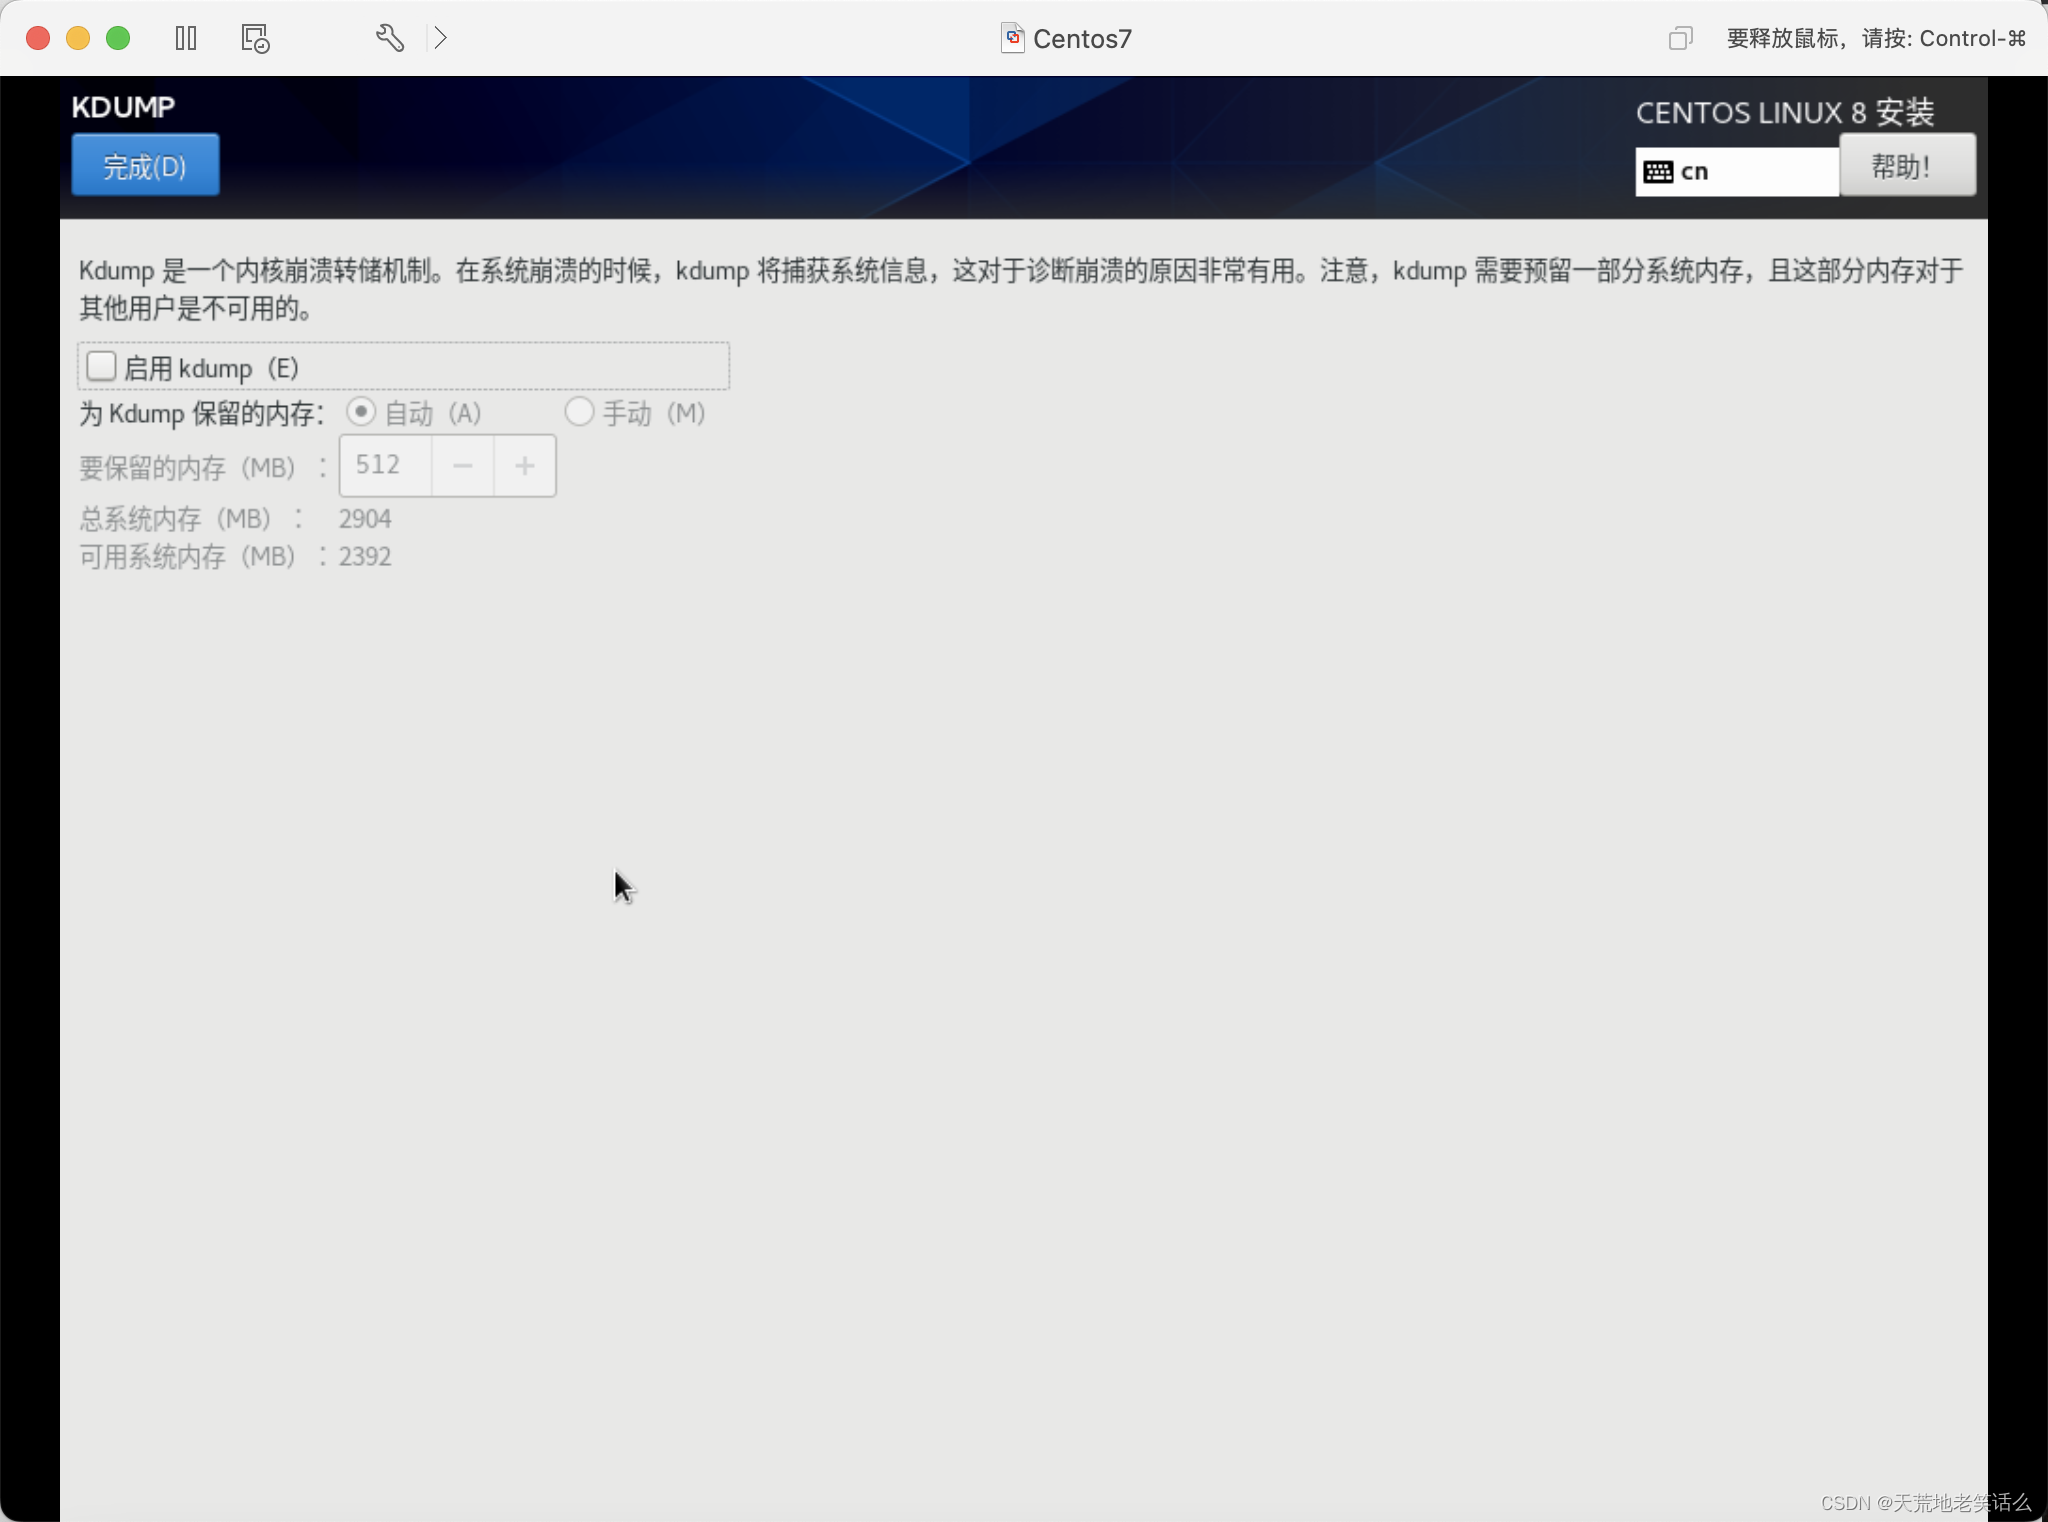This screenshot has height=1522, width=2048.
Task: Click the keyboard layout icon beside cn
Action: point(1658,171)
